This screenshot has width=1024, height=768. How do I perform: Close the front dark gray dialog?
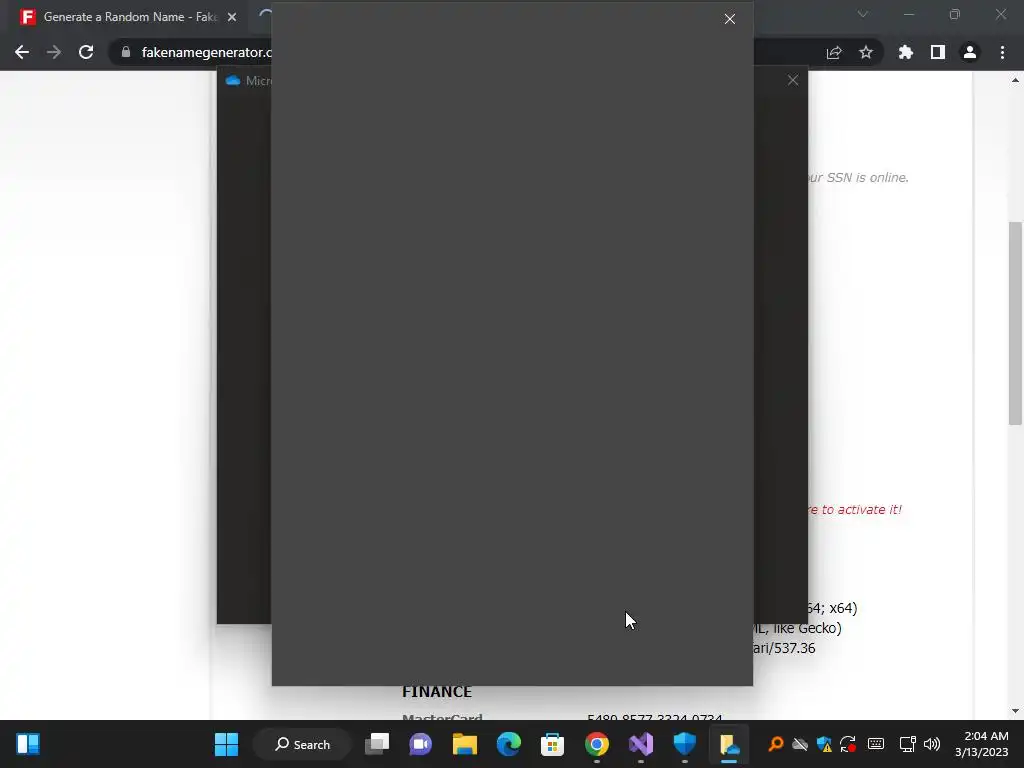tap(729, 20)
